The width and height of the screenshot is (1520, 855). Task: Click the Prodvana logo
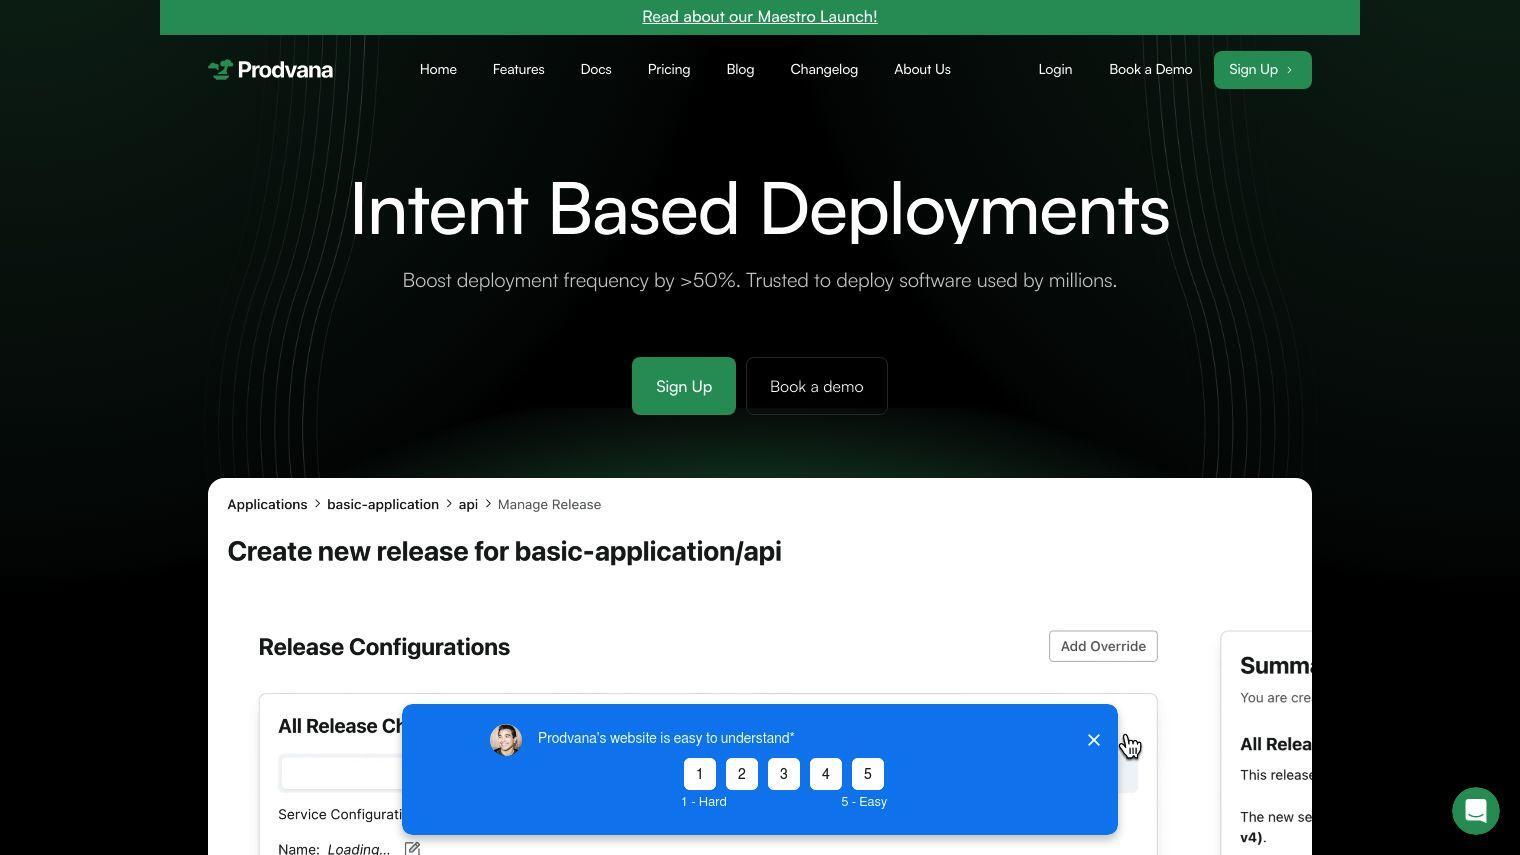pyautogui.click(x=270, y=69)
